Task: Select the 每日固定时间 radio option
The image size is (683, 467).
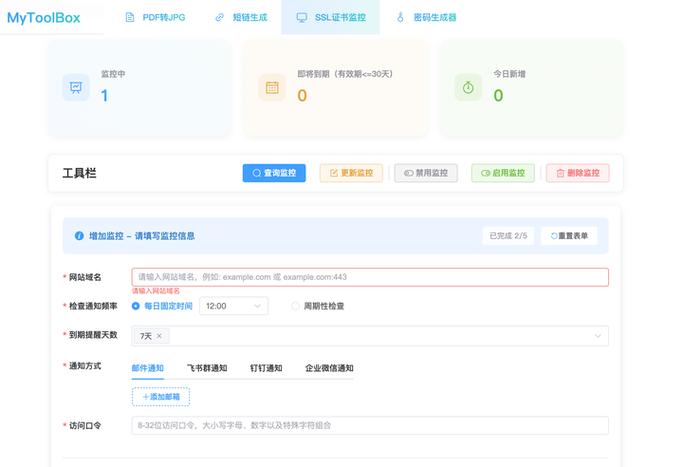Action: (162, 306)
